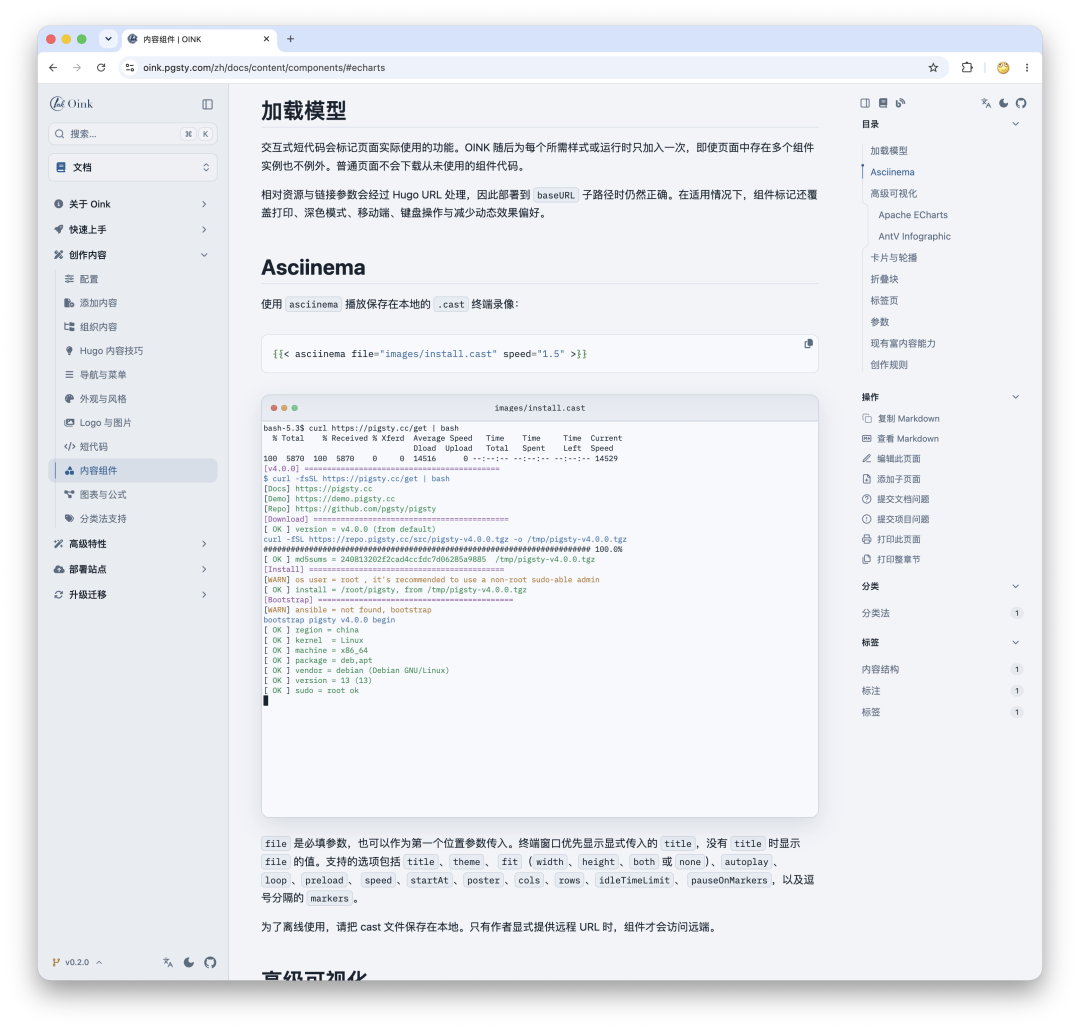Toggle dark mode in right panel header
The height and width of the screenshot is (1030, 1080).
pos(1004,103)
